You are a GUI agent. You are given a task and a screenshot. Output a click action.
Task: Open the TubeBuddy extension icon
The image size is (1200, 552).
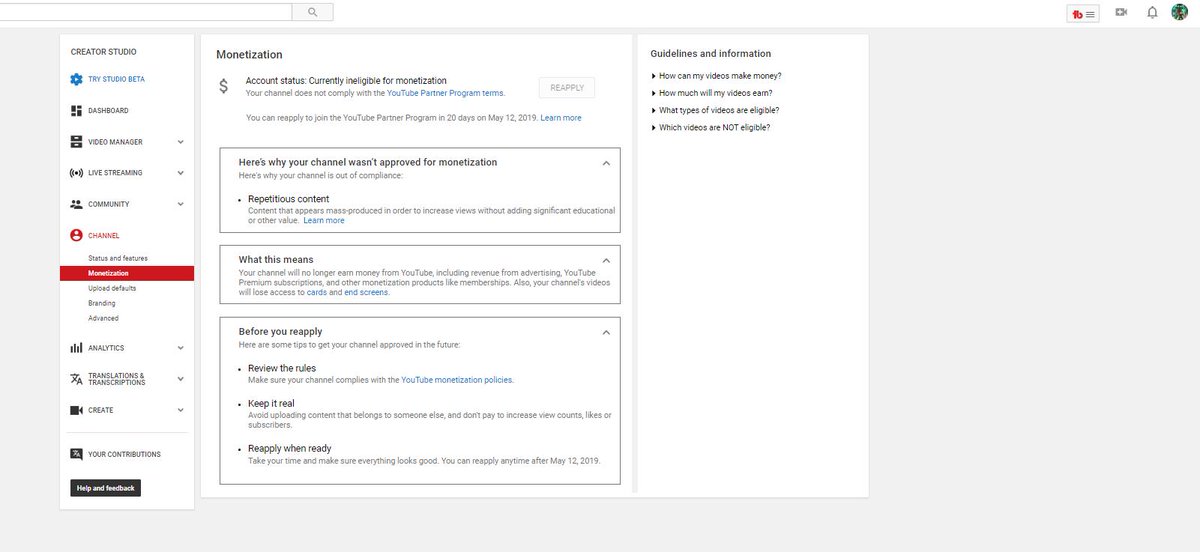pyautogui.click(x=1083, y=13)
